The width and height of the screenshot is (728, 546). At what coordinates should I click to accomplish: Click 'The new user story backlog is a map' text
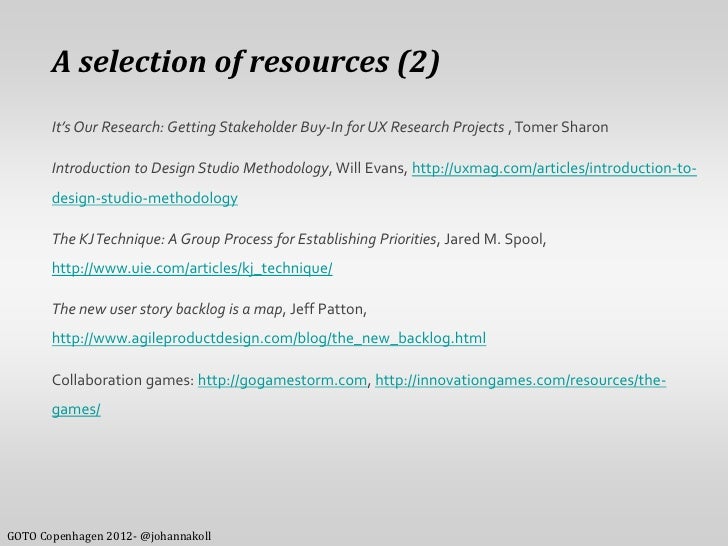point(167,309)
